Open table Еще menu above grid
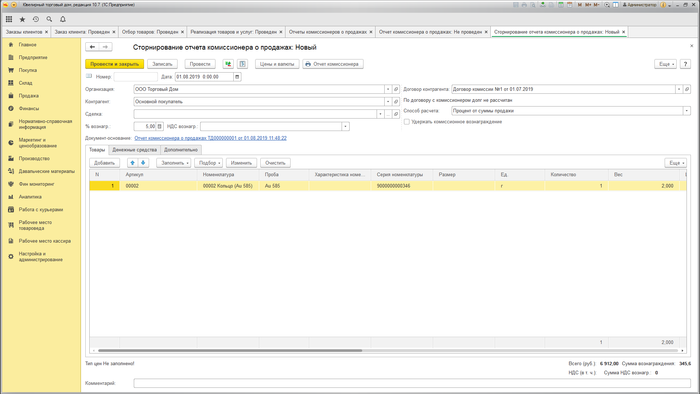Image resolution: width=700 pixels, height=394 pixels. tap(675, 163)
